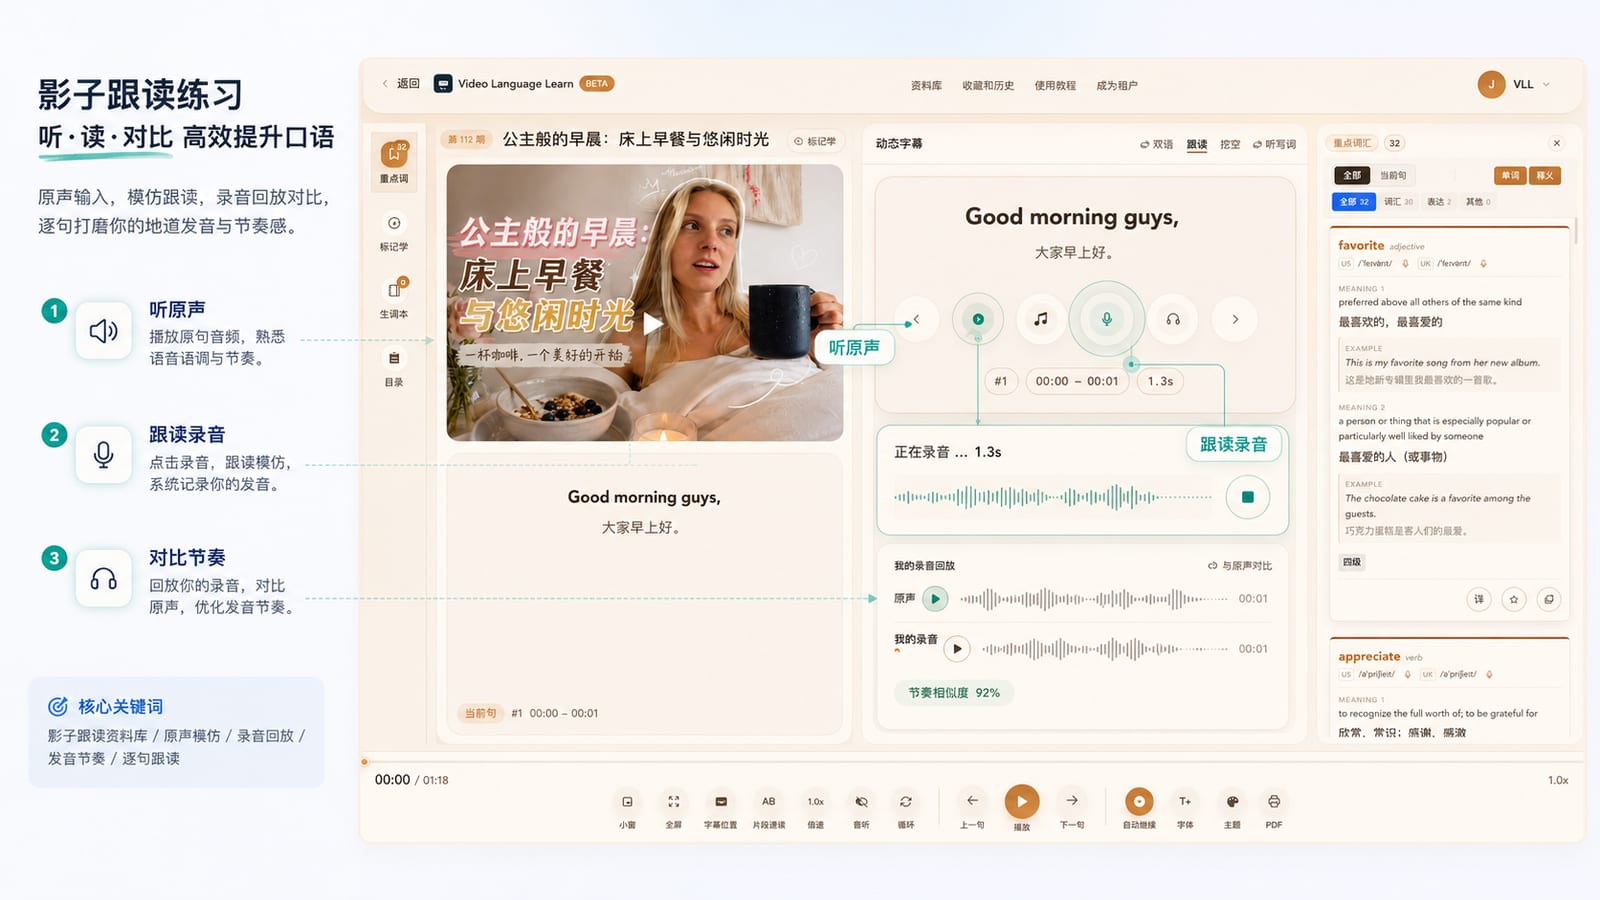Toggle 自动继续 auto continue
Viewport: 1600px width, 900px height.
click(x=1139, y=802)
